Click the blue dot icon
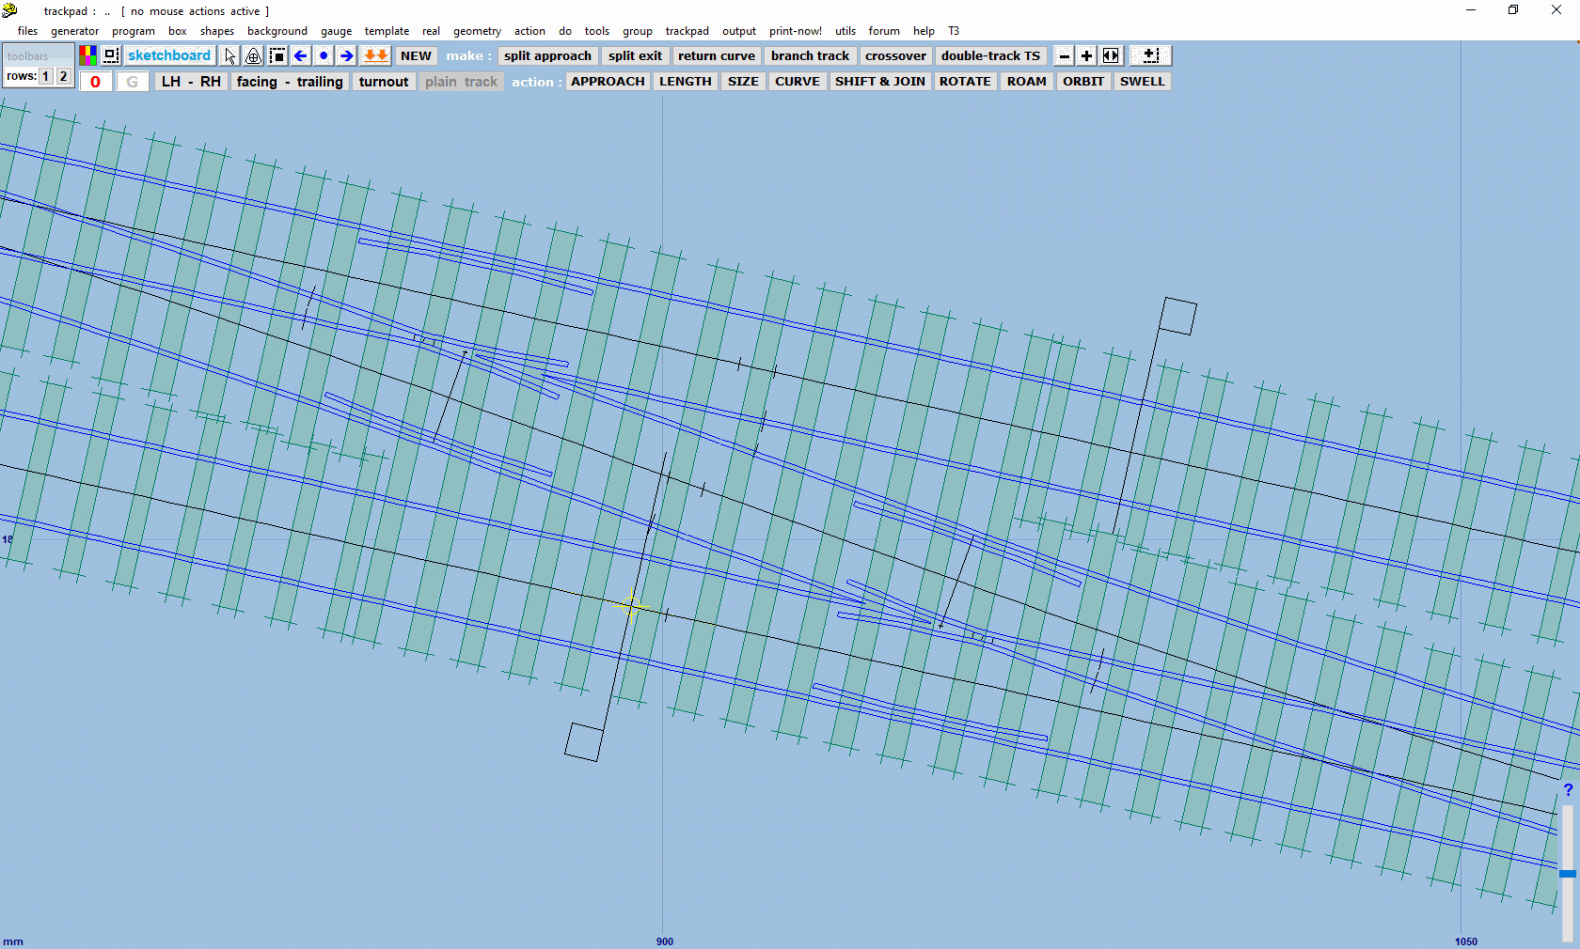Image resolution: width=1580 pixels, height=949 pixels. tap(323, 56)
